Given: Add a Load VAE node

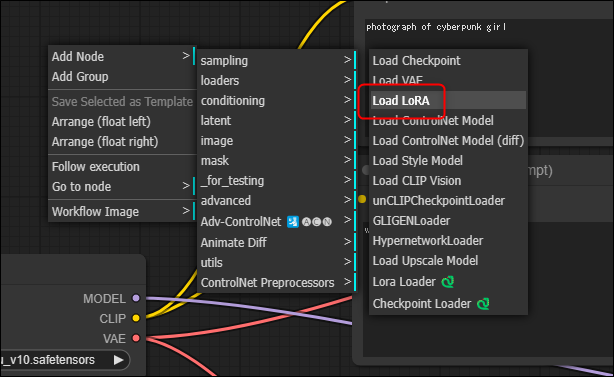Looking at the screenshot, I should (x=448, y=81).
